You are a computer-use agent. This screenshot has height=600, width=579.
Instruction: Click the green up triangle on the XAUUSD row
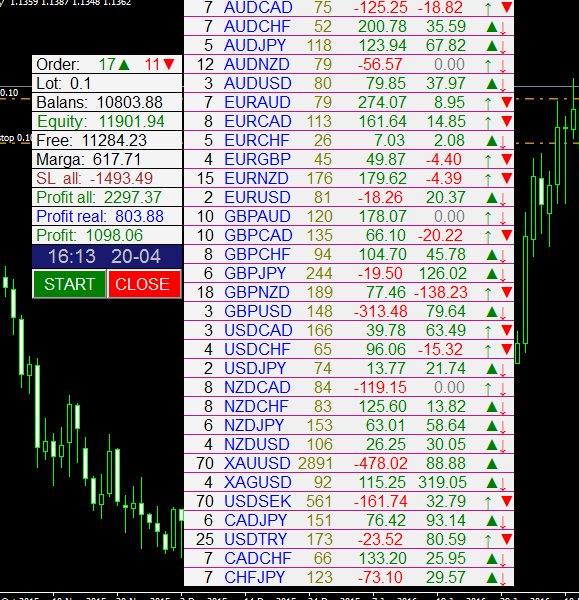[492, 464]
